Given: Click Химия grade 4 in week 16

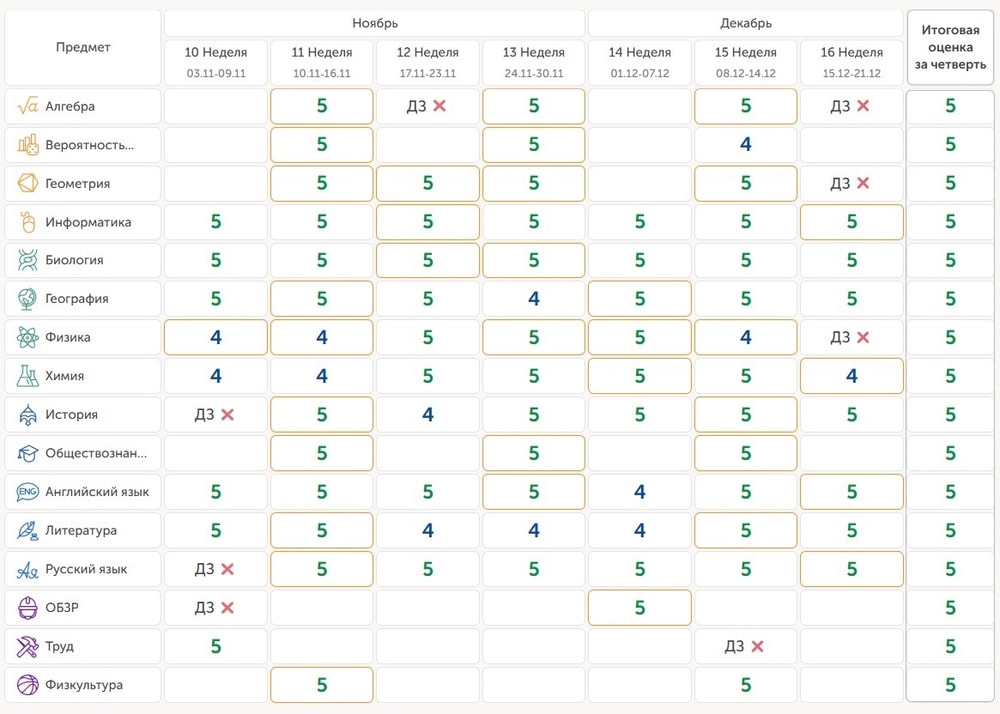Looking at the screenshot, I should coord(851,376).
